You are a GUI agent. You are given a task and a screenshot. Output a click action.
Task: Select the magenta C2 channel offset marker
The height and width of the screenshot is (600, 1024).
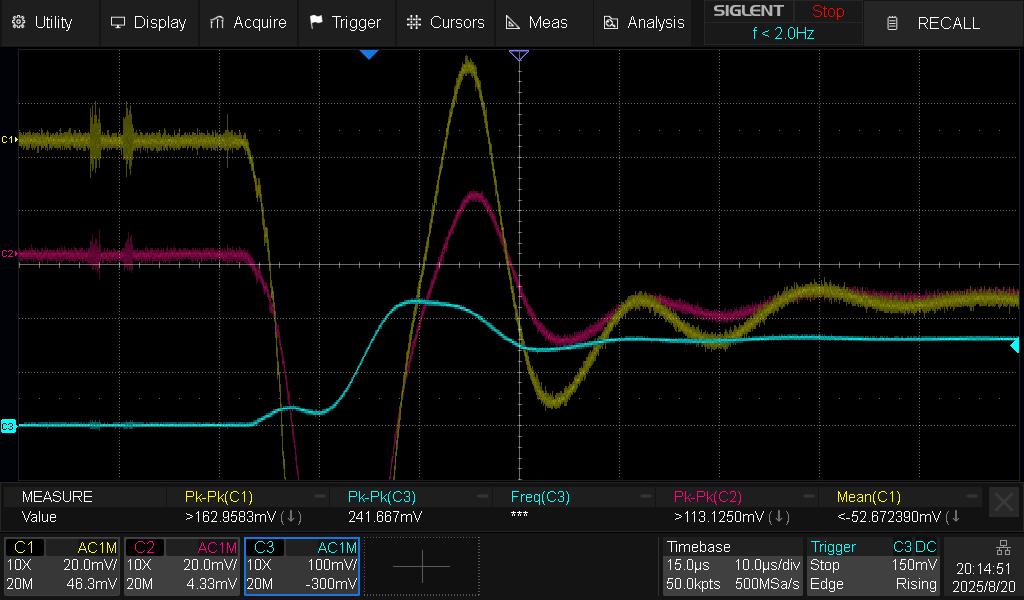click(x=9, y=254)
